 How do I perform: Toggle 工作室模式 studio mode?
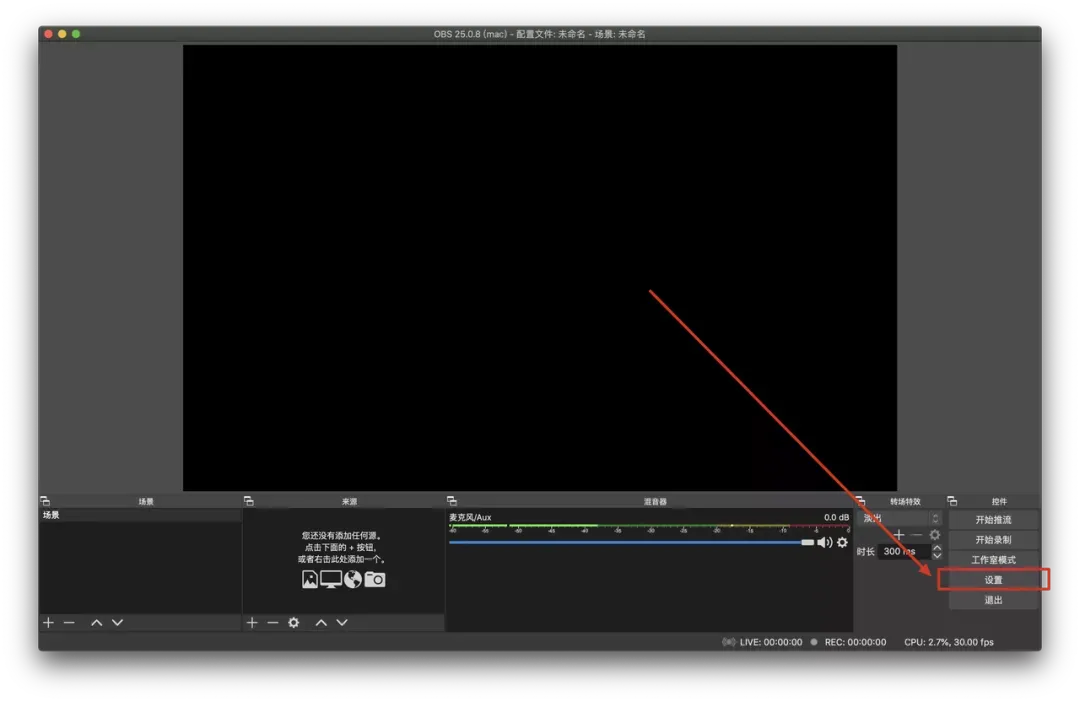coord(993,559)
